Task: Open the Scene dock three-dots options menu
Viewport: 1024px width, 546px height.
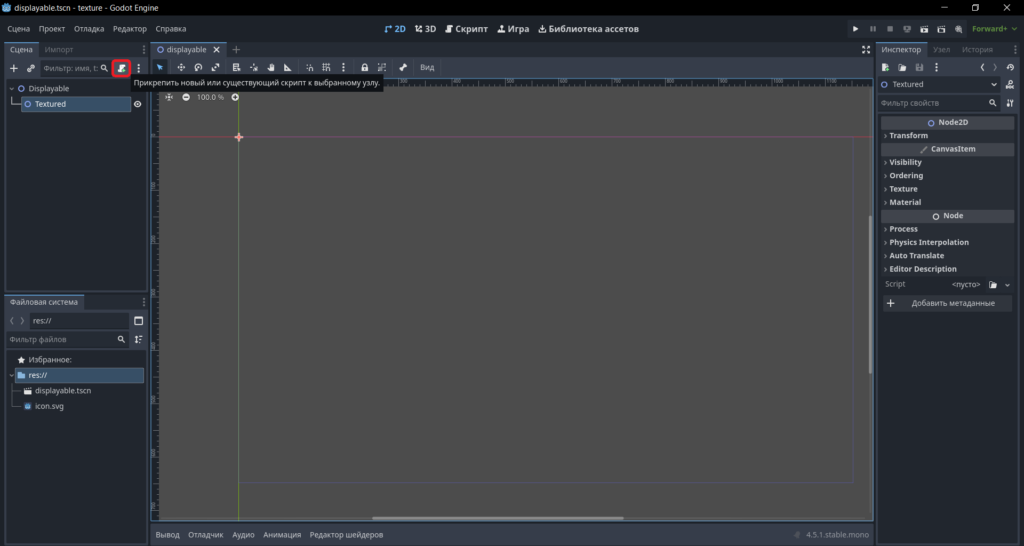Action: [138, 68]
